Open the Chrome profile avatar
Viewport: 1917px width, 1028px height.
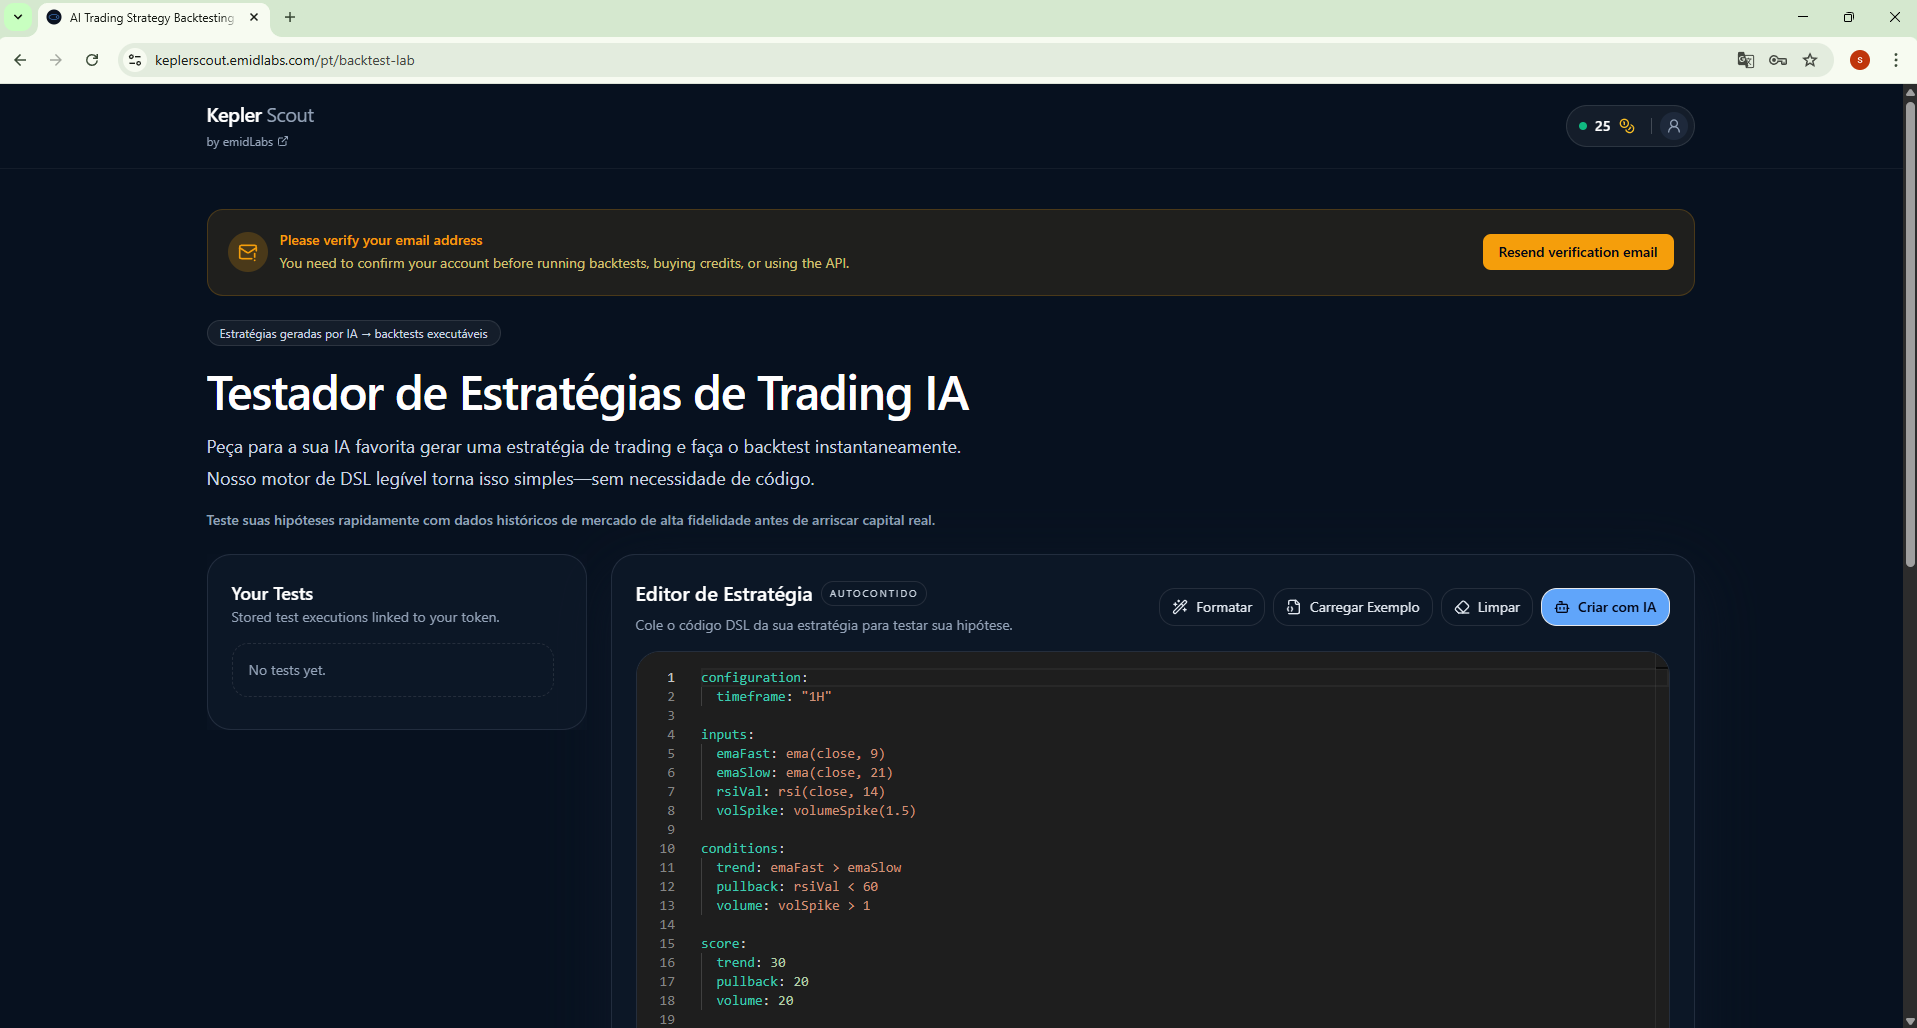(1860, 60)
